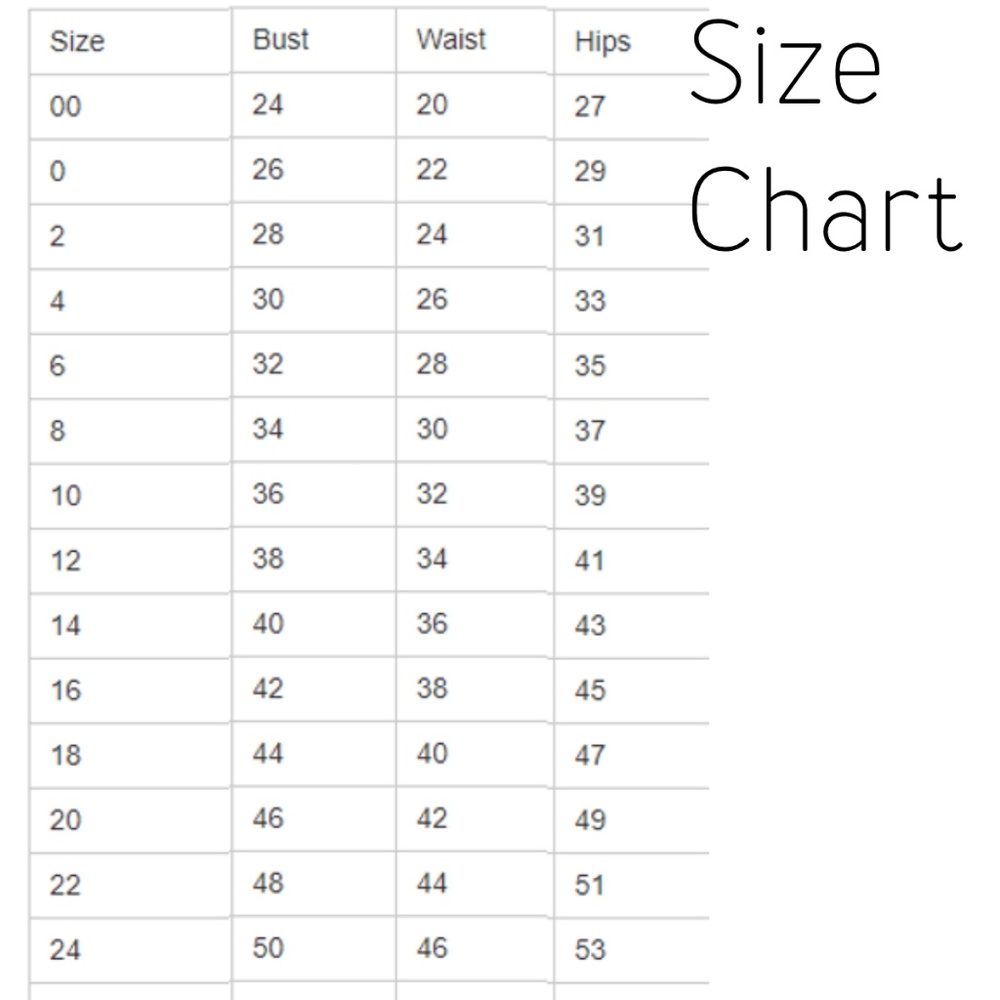
Task: Select the hips value 27 cell
Action: coord(590,106)
